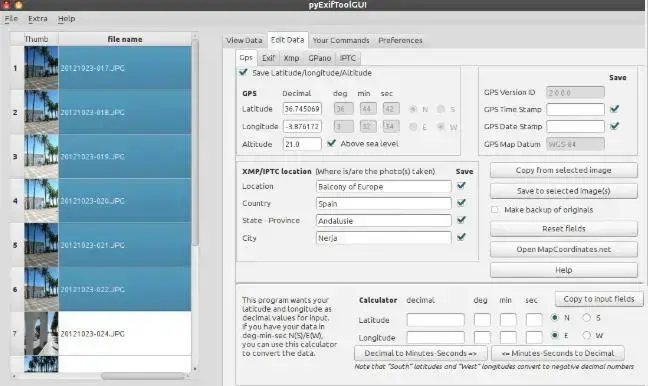Open the File menu
648x386 pixels.
point(11,19)
